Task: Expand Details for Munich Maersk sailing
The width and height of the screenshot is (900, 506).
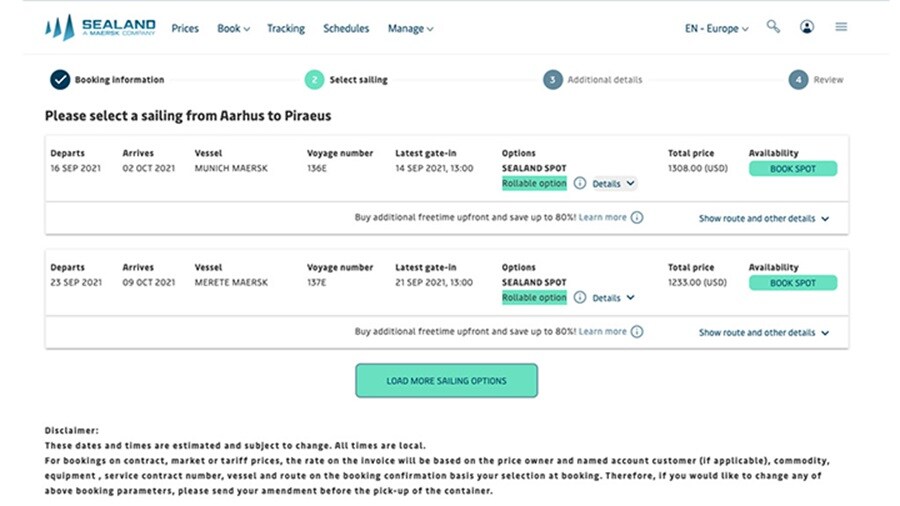Action: pyautogui.click(x=614, y=184)
